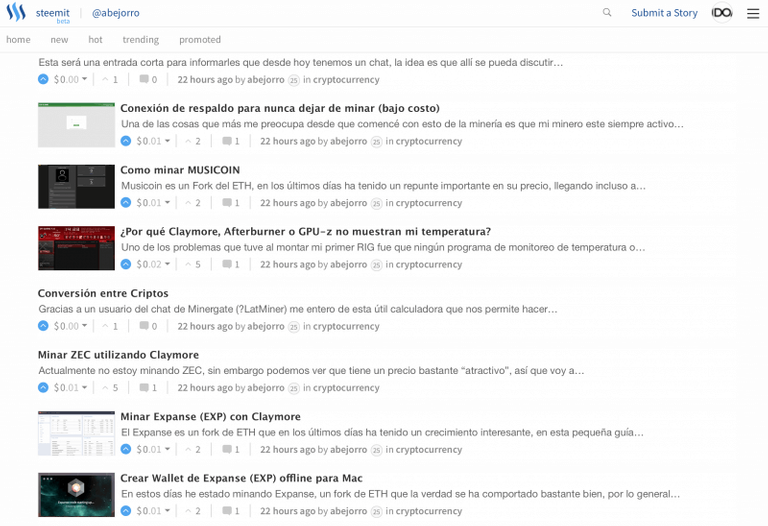Open comments on Minar Expanse con Claymore post

231,450
